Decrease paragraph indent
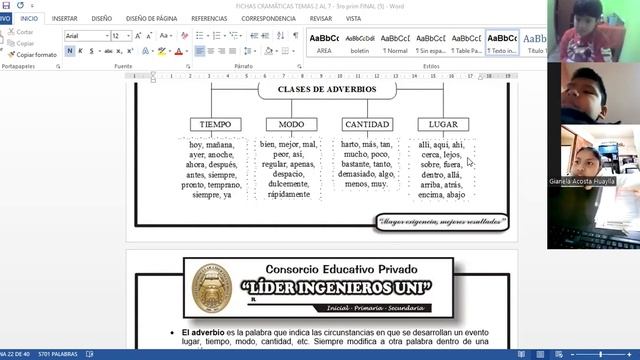This screenshot has height=360, width=640. [x=254, y=36]
